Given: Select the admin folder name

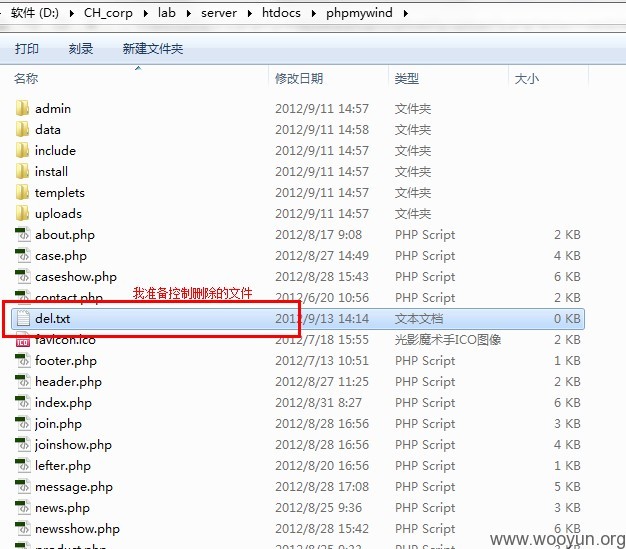Looking at the screenshot, I should coord(53,109).
